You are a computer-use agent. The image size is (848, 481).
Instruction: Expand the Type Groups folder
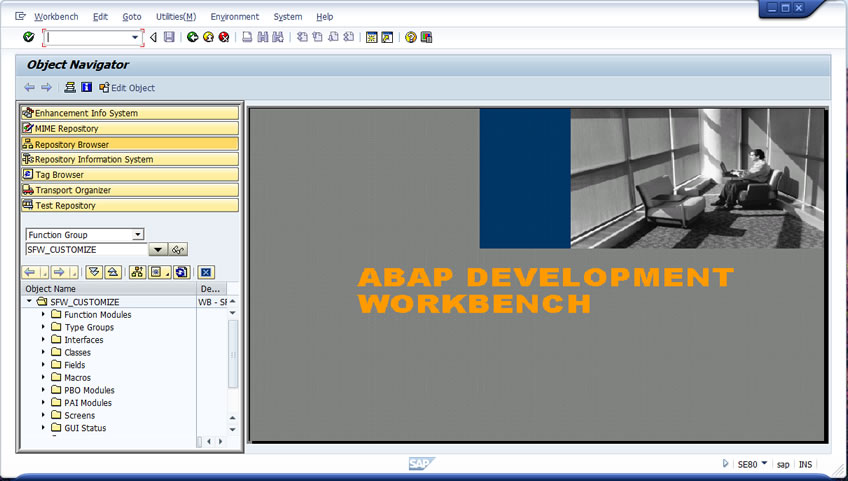[43, 326]
